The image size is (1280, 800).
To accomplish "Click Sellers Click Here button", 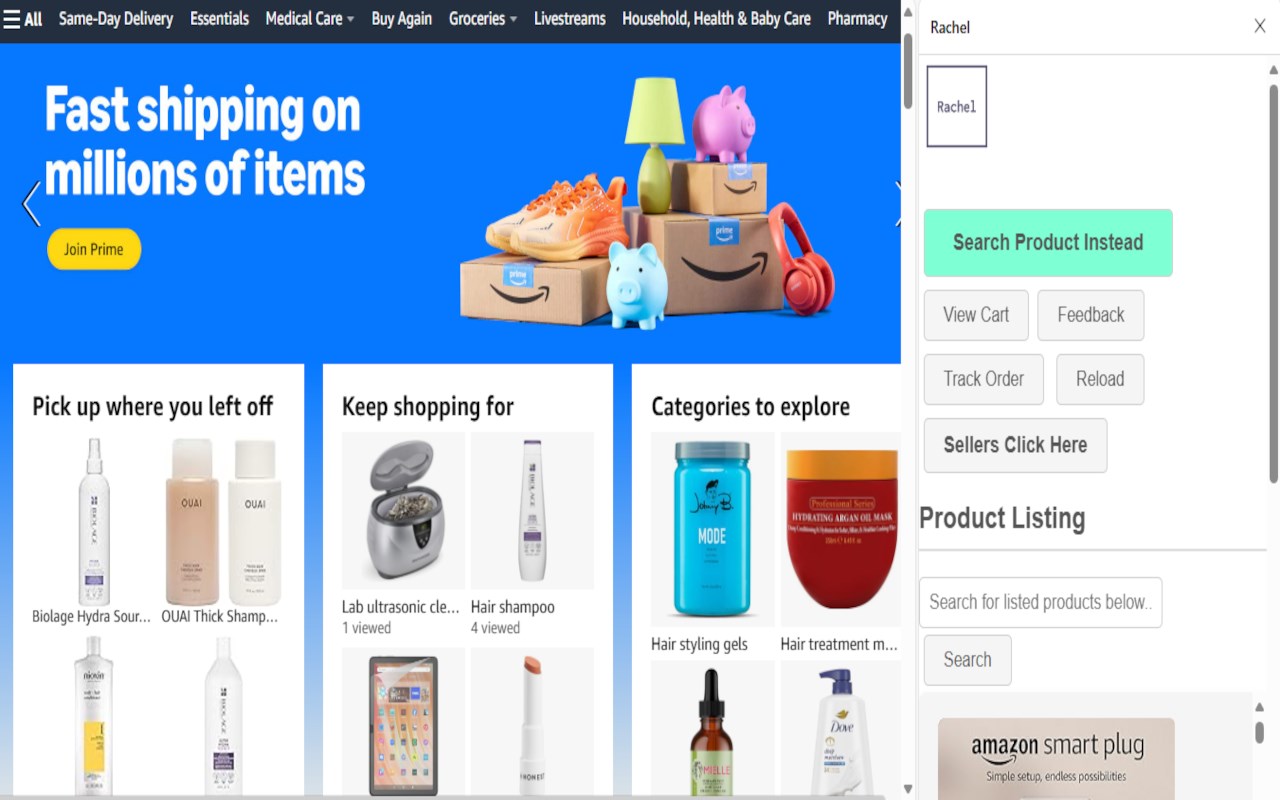I will [1015, 445].
